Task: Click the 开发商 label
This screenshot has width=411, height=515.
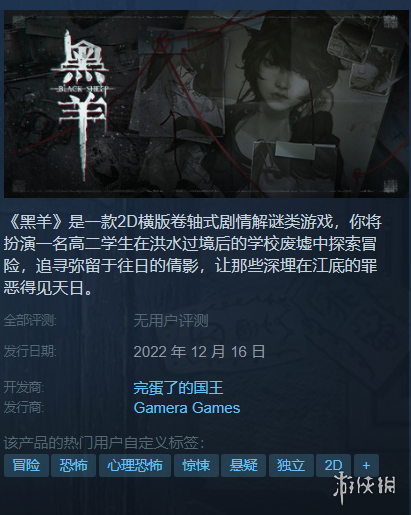Action: click(x=24, y=388)
